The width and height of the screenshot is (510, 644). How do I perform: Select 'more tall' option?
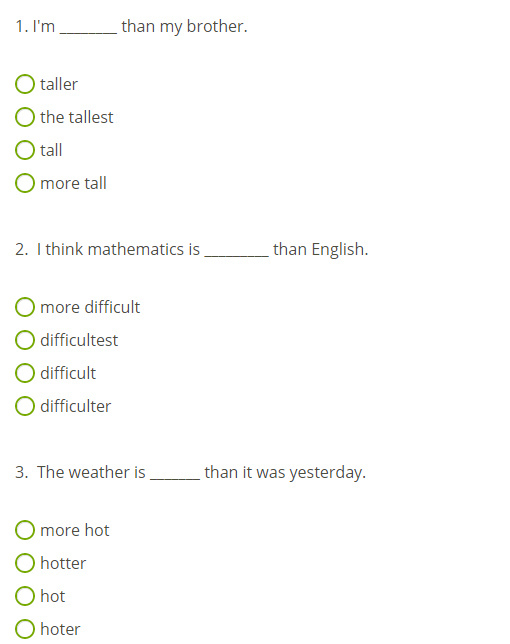click(x=25, y=183)
